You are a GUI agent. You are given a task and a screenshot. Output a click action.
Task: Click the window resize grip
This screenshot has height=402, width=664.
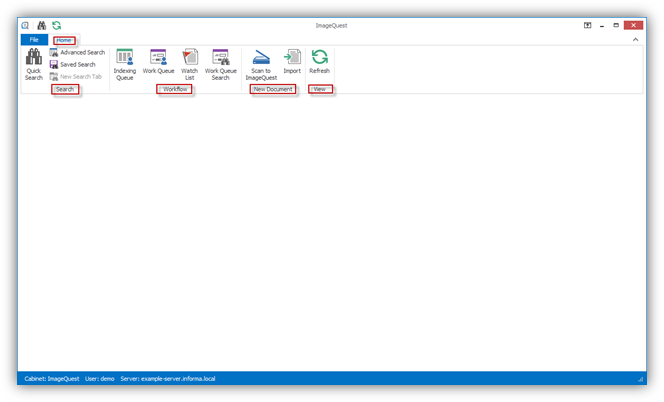[640, 380]
